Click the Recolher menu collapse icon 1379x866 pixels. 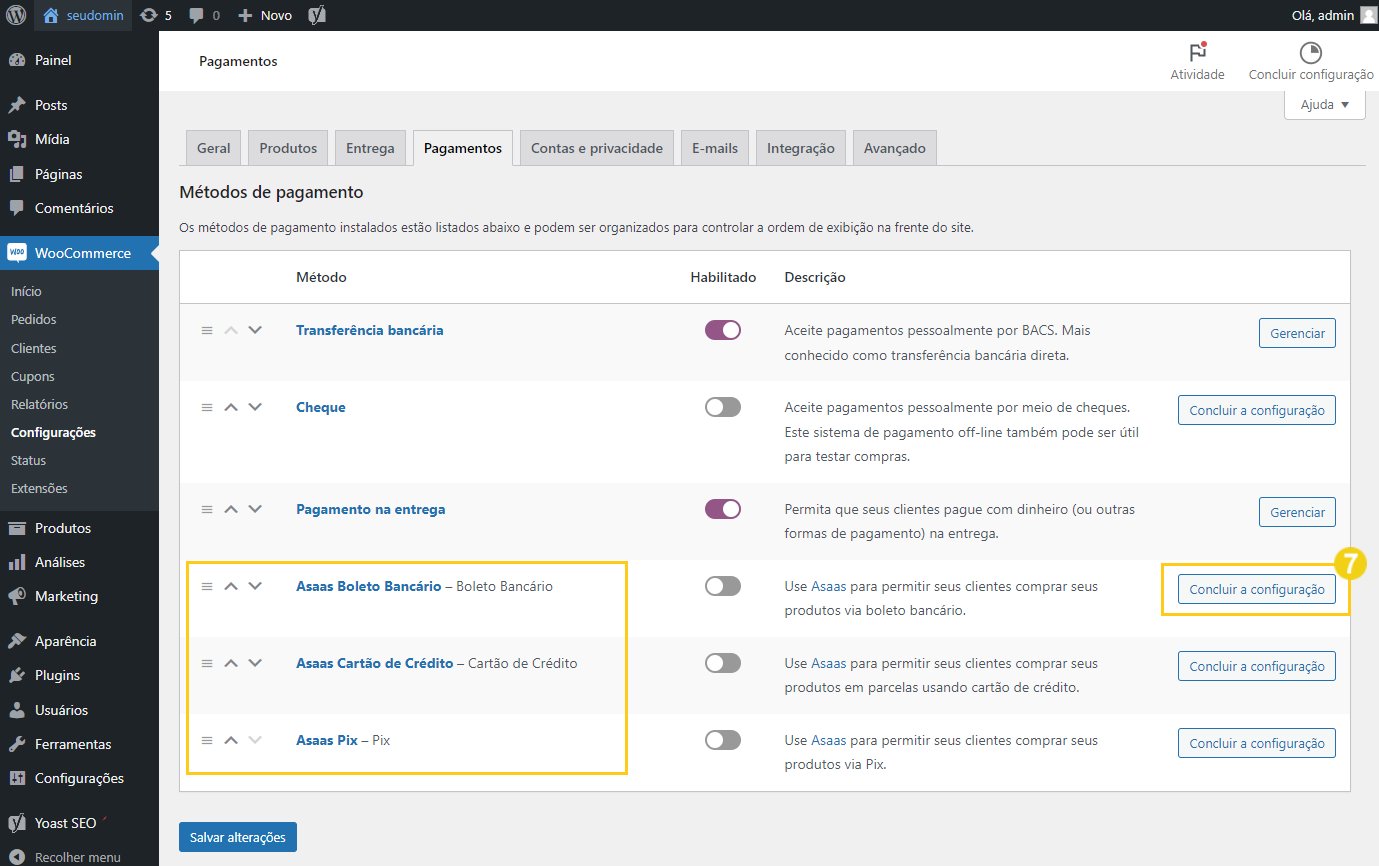[17, 857]
